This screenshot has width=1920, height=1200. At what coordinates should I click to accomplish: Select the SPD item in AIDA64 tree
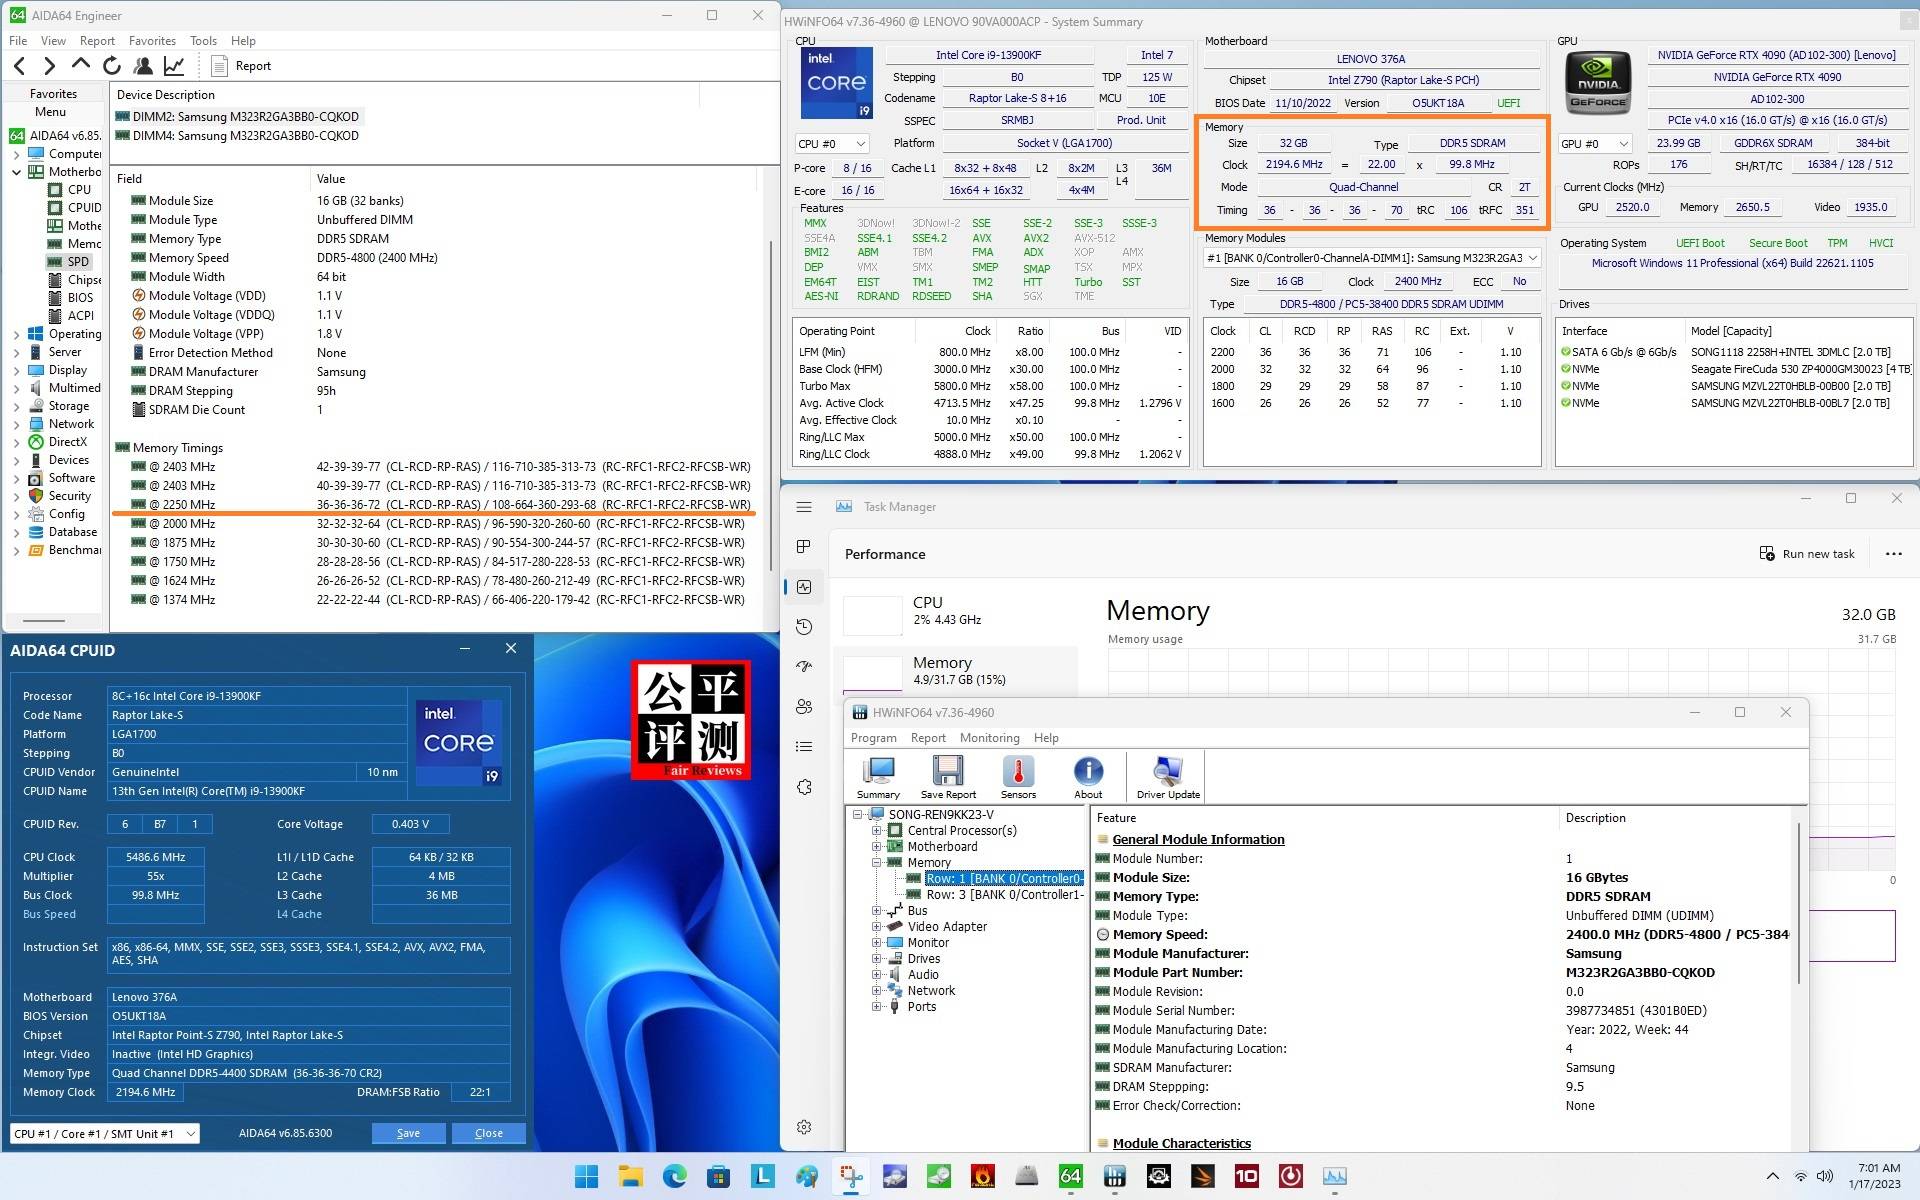[78, 262]
